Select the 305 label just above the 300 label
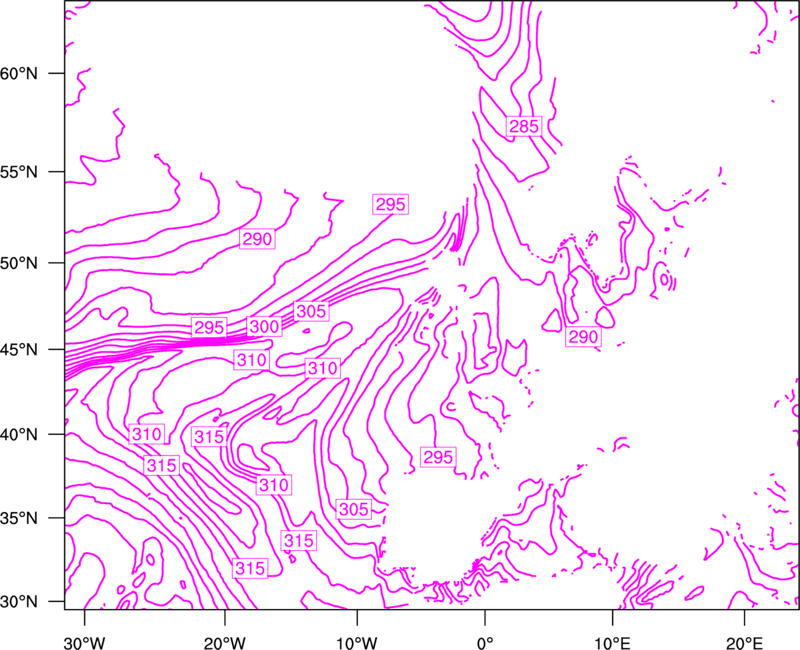This screenshot has width=800, height=650. 311,311
